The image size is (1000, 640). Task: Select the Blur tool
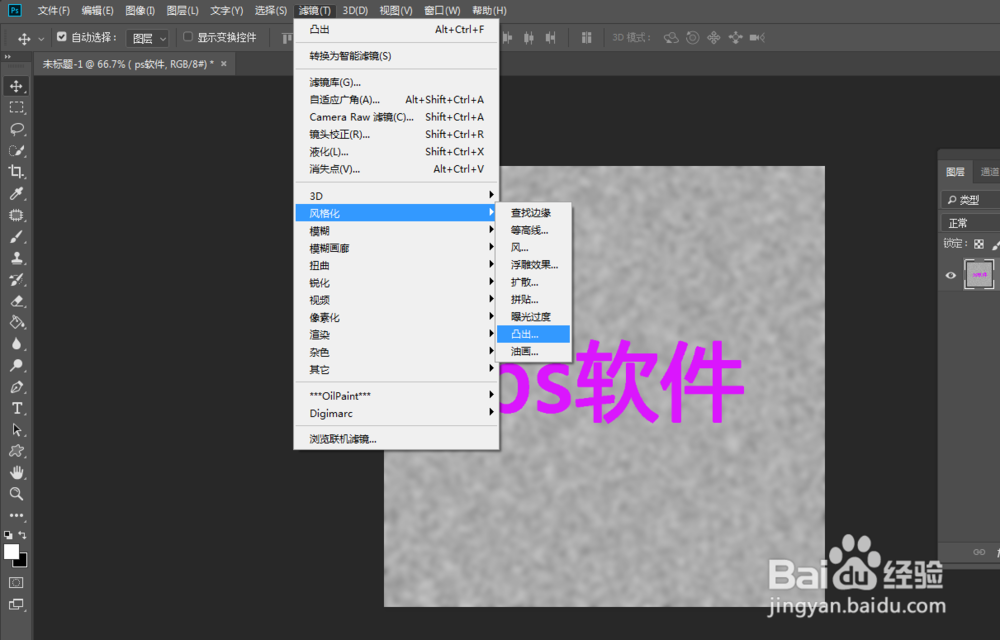pyautogui.click(x=17, y=344)
